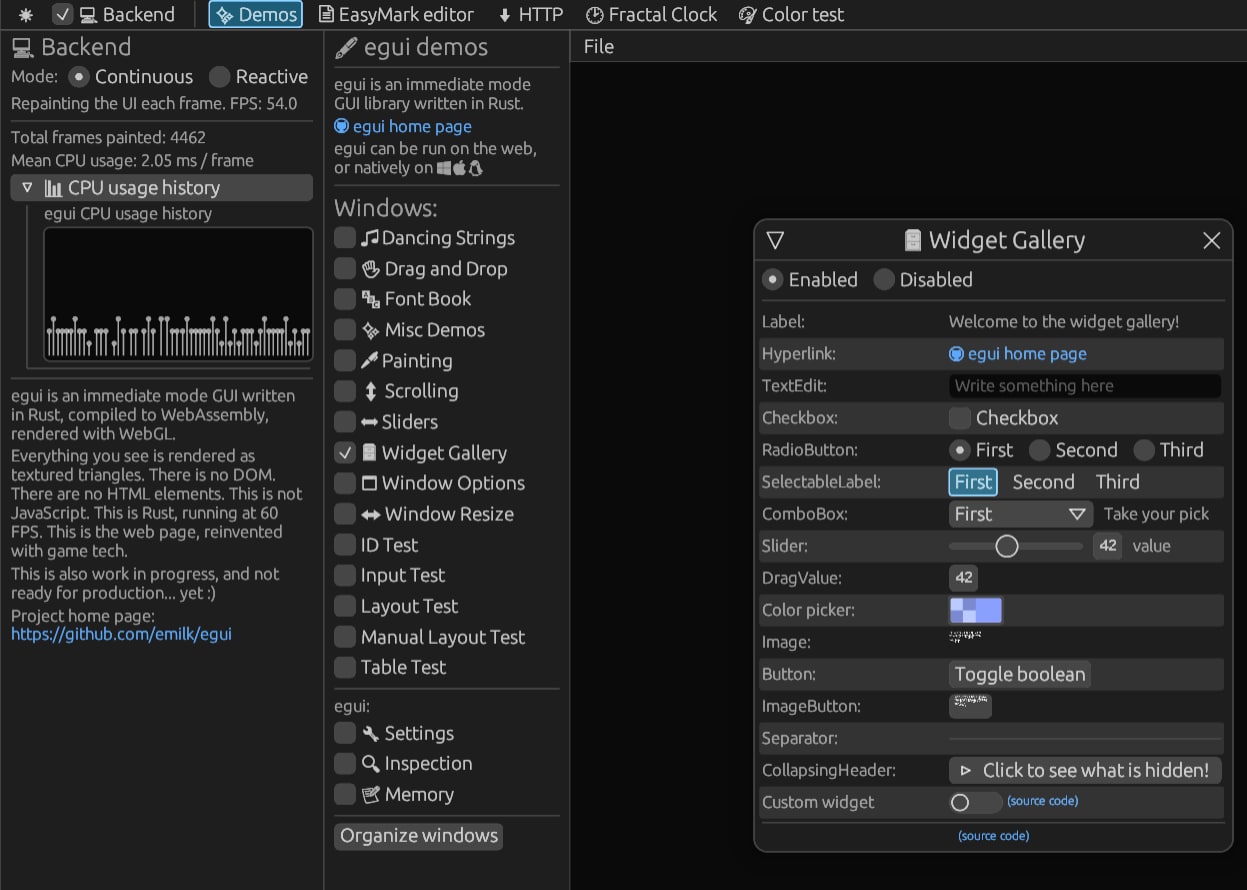The height and width of the screenshot is (890, 1247).
Task: Click the Drag and Drop hand icon
Action: click(x=370, y=269)
